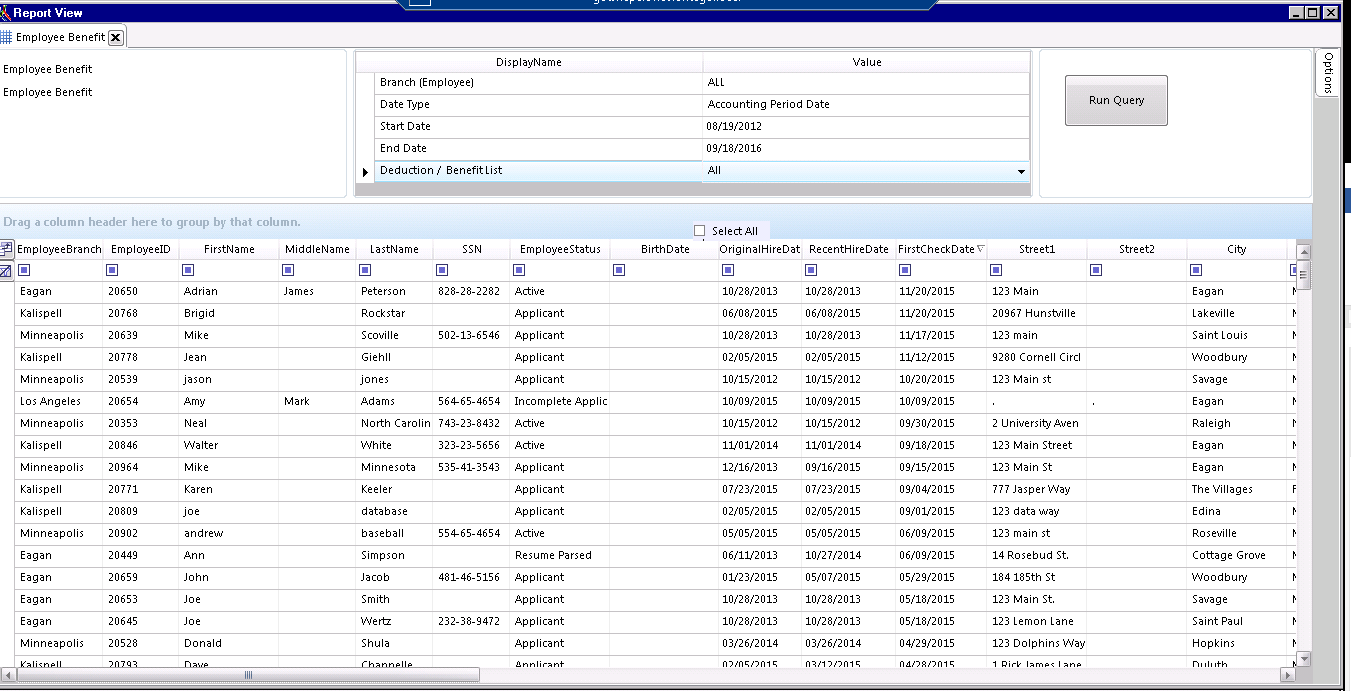Click filter icon under OriginalHireDate column
Viewport: 1351px width, 691px height.
point(728,270)
